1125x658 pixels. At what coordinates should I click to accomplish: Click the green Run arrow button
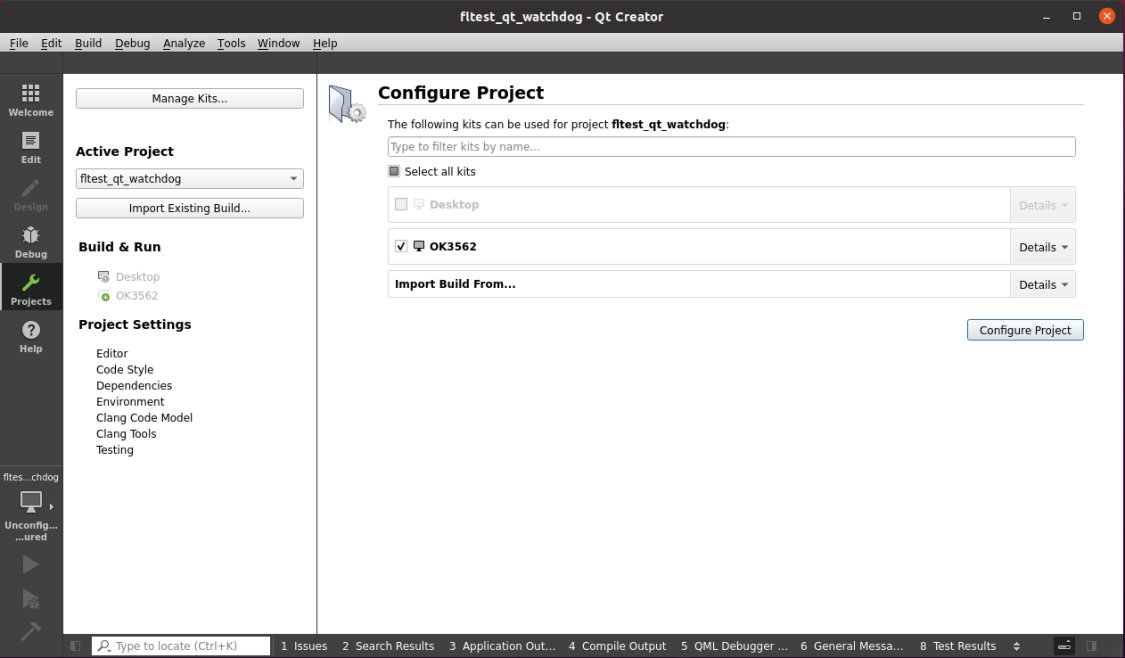tap(30, 565)
